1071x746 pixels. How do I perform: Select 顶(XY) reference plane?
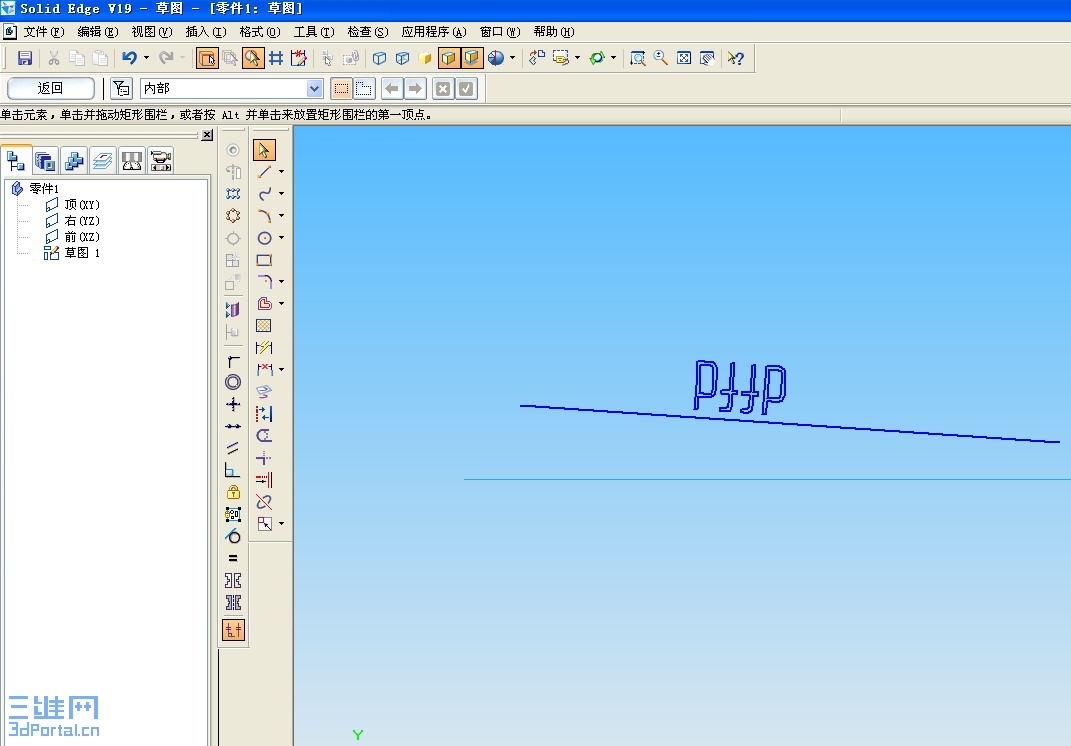[82, 205]
